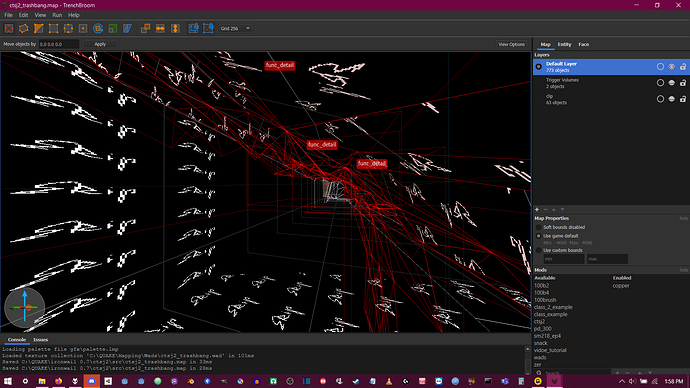Activate the Vertex tool
This screenshot has width=690, height=388.
point(53,29)
